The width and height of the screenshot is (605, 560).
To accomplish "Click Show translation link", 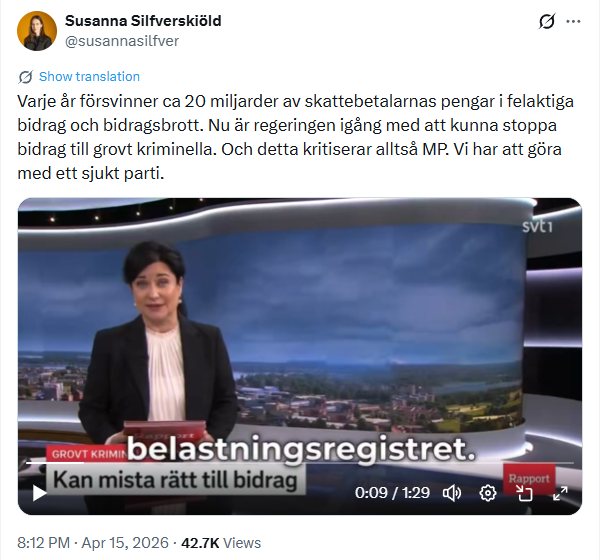I will tap(90, 76).
